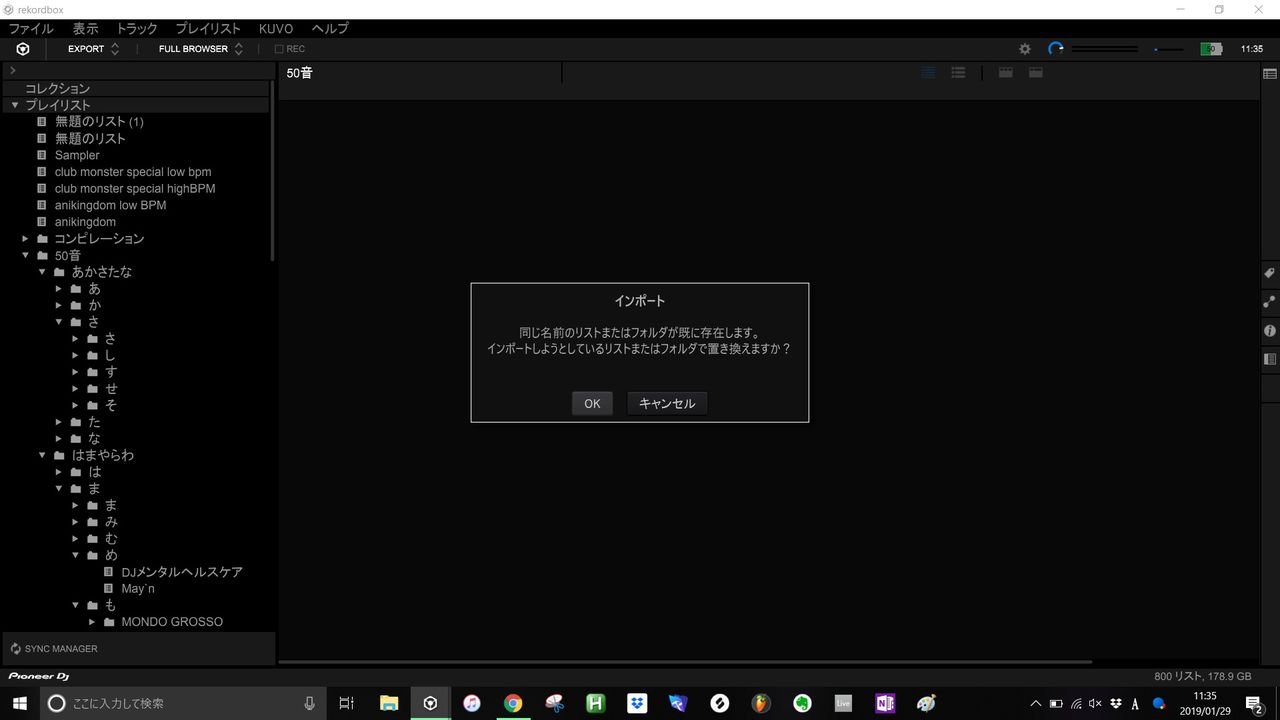Open the related tracks panel icon
The width and height of the screenshot is (1280, 720).
pos(1270,301)
